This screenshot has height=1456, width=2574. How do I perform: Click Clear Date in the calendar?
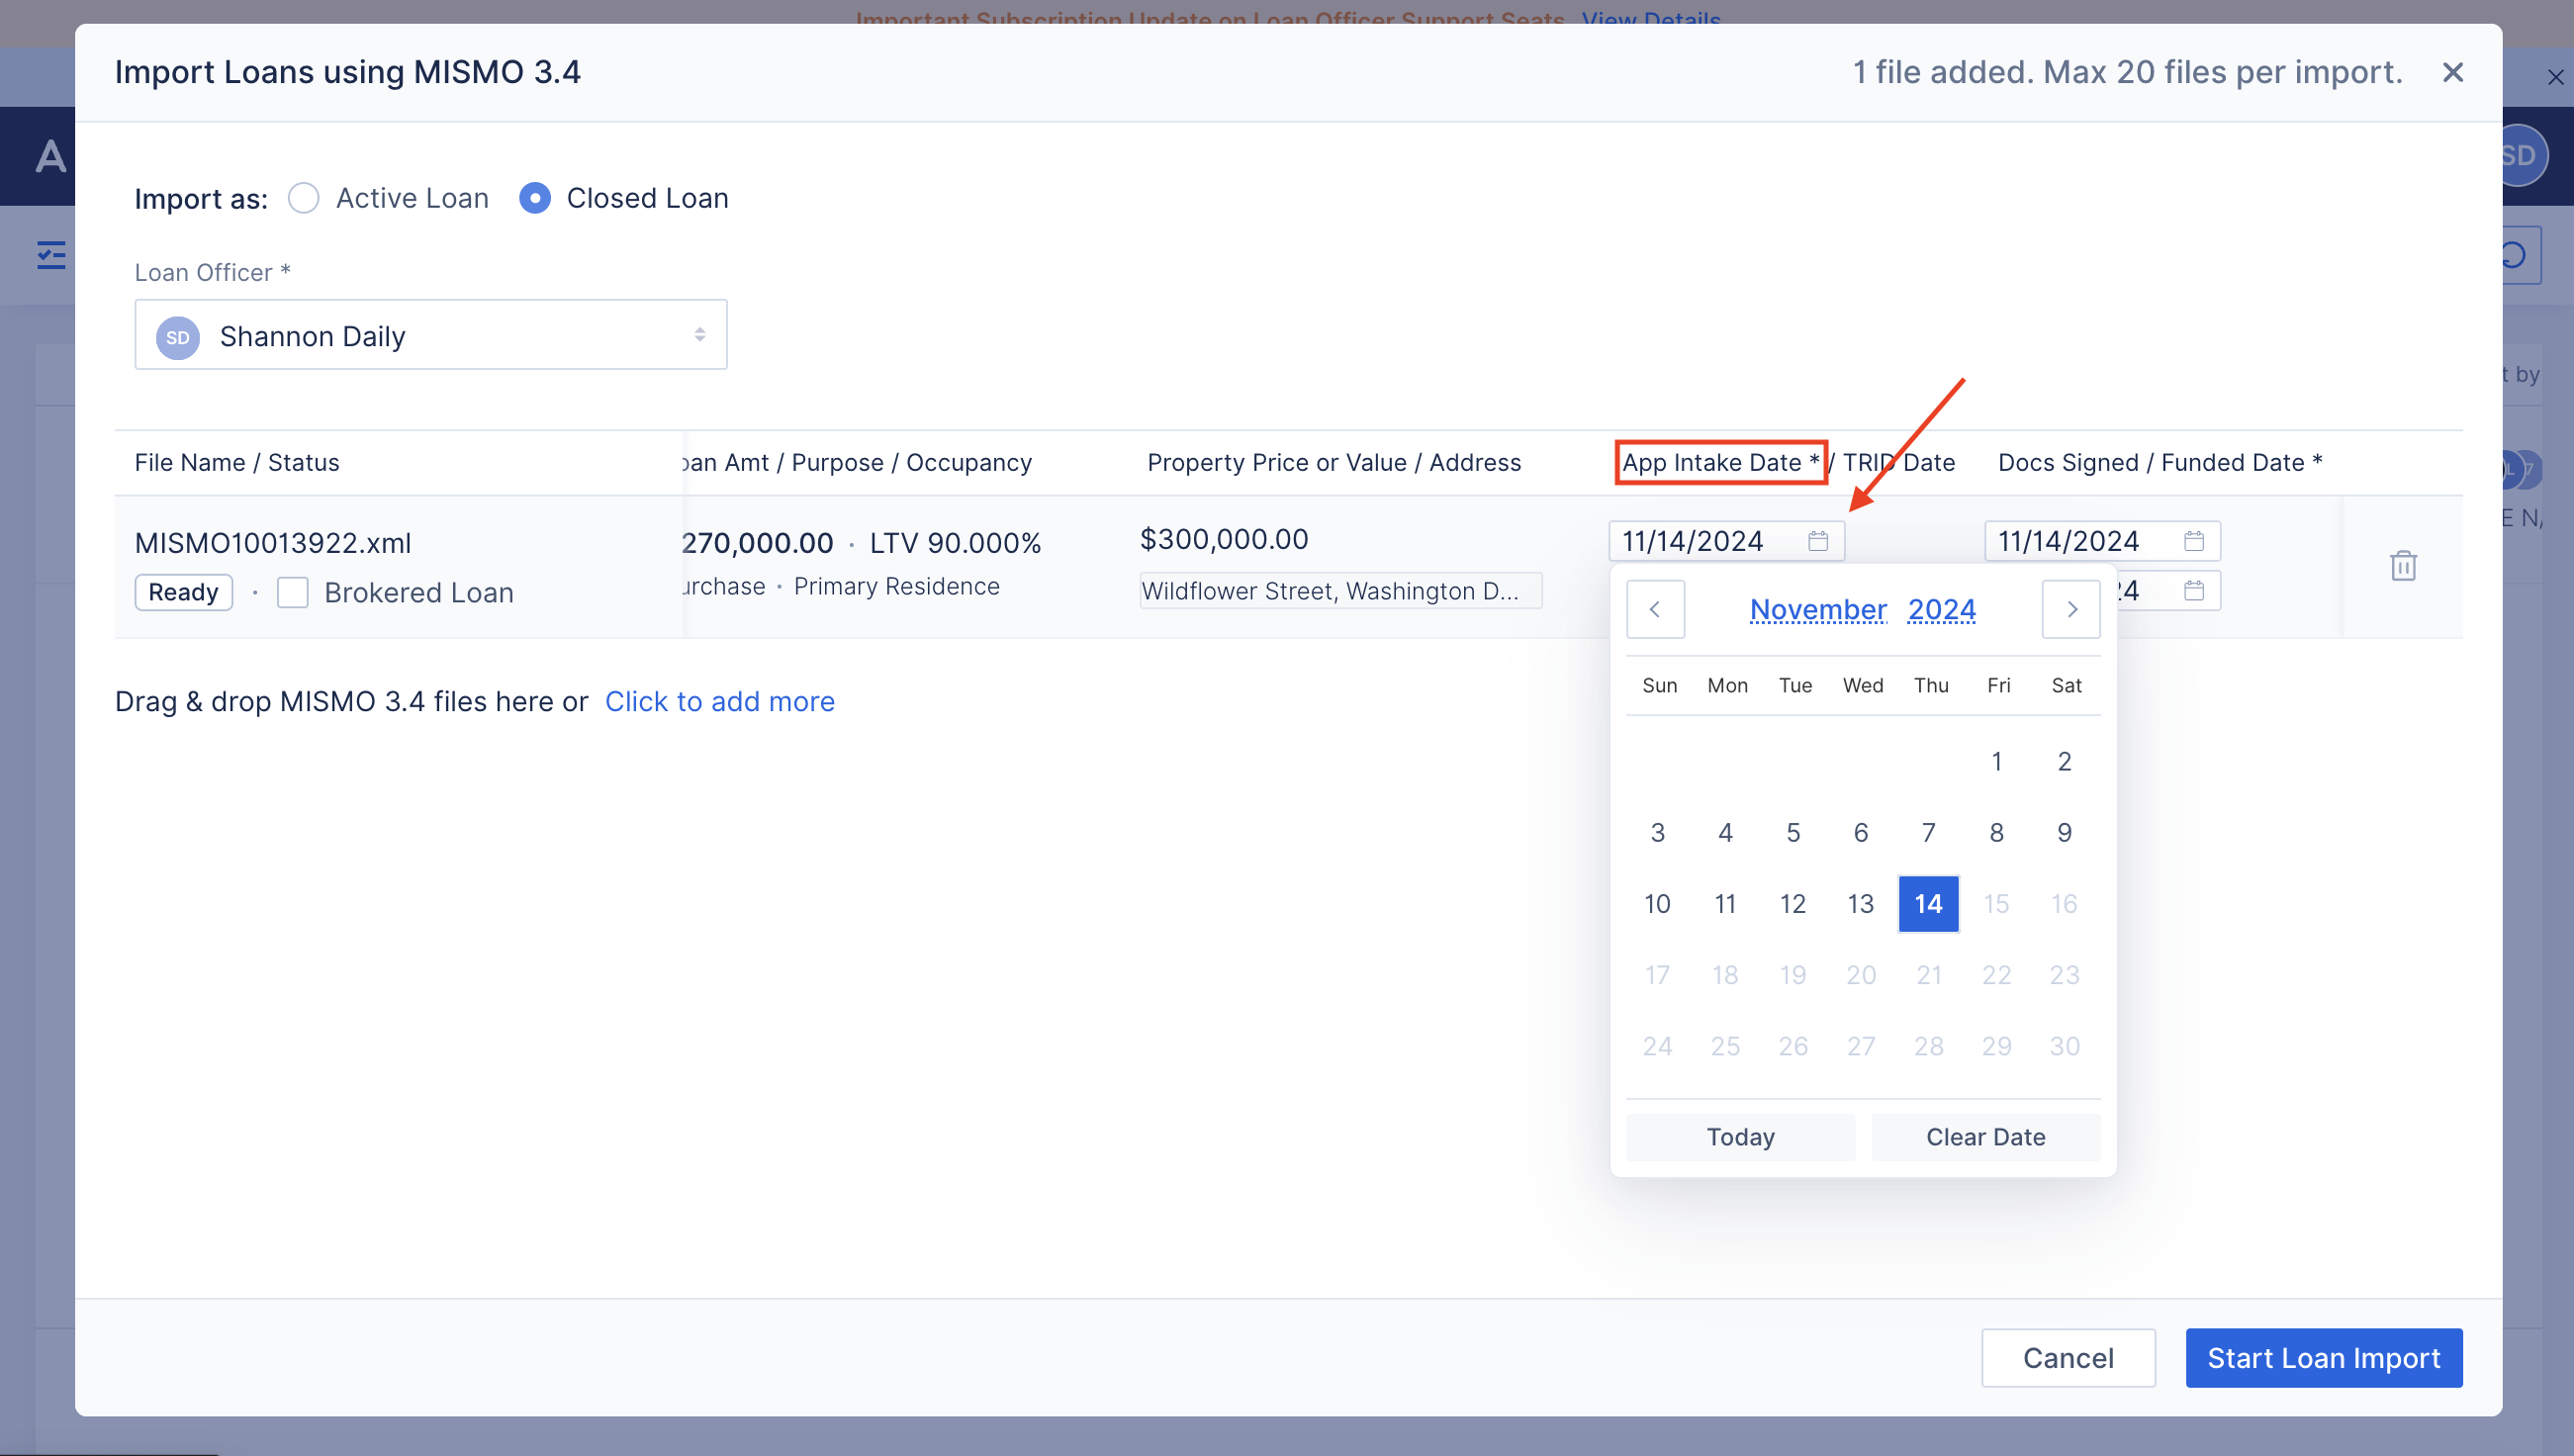tap(1985, 1137)
